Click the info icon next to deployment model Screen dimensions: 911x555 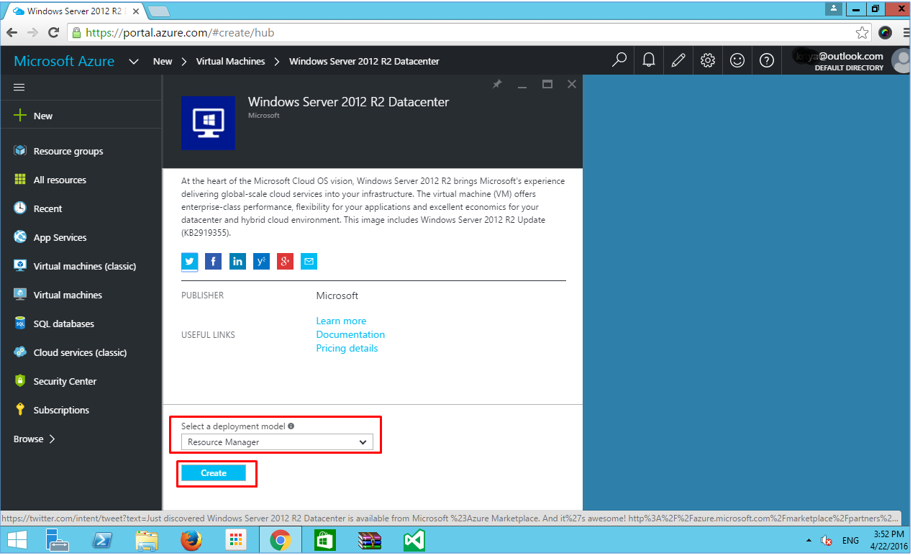[291, 426]
